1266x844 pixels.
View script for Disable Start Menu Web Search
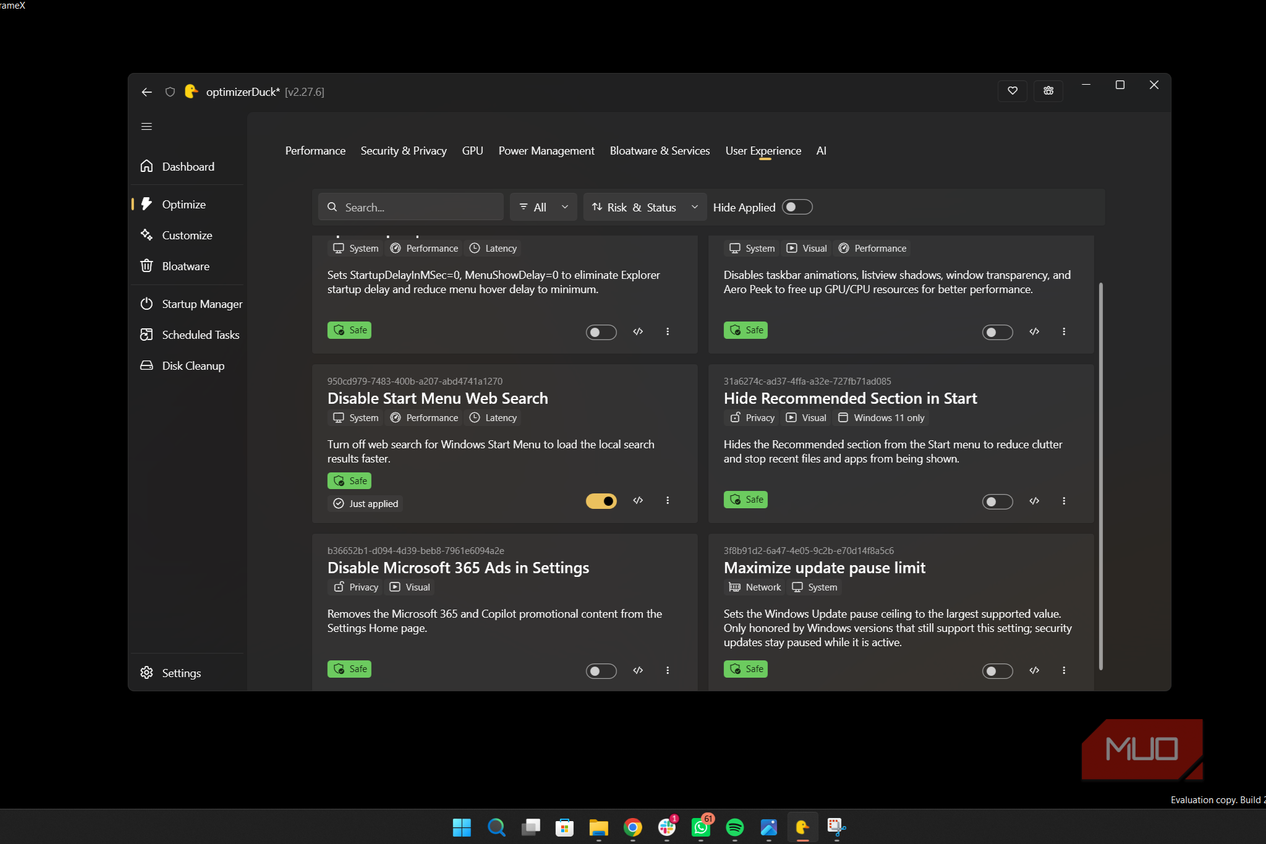638,501
